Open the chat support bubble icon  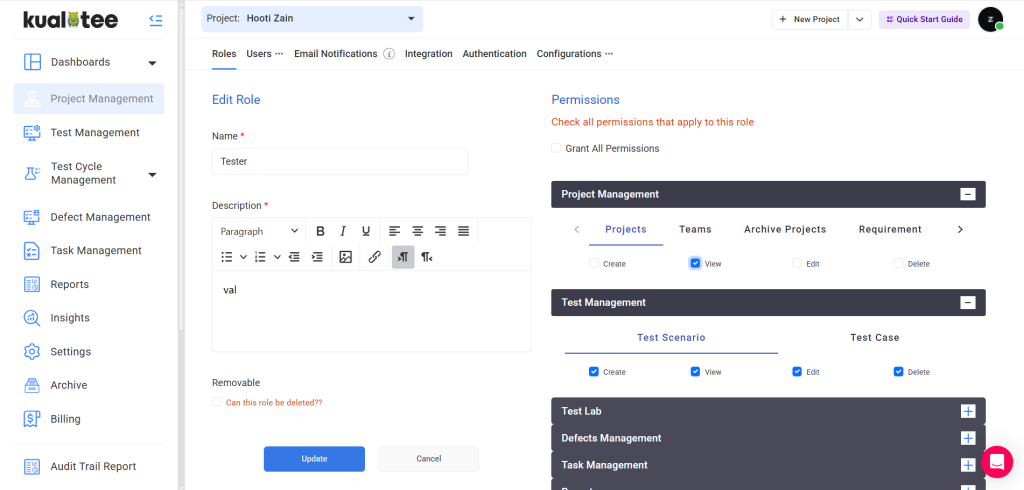click(x=996, y=461)
